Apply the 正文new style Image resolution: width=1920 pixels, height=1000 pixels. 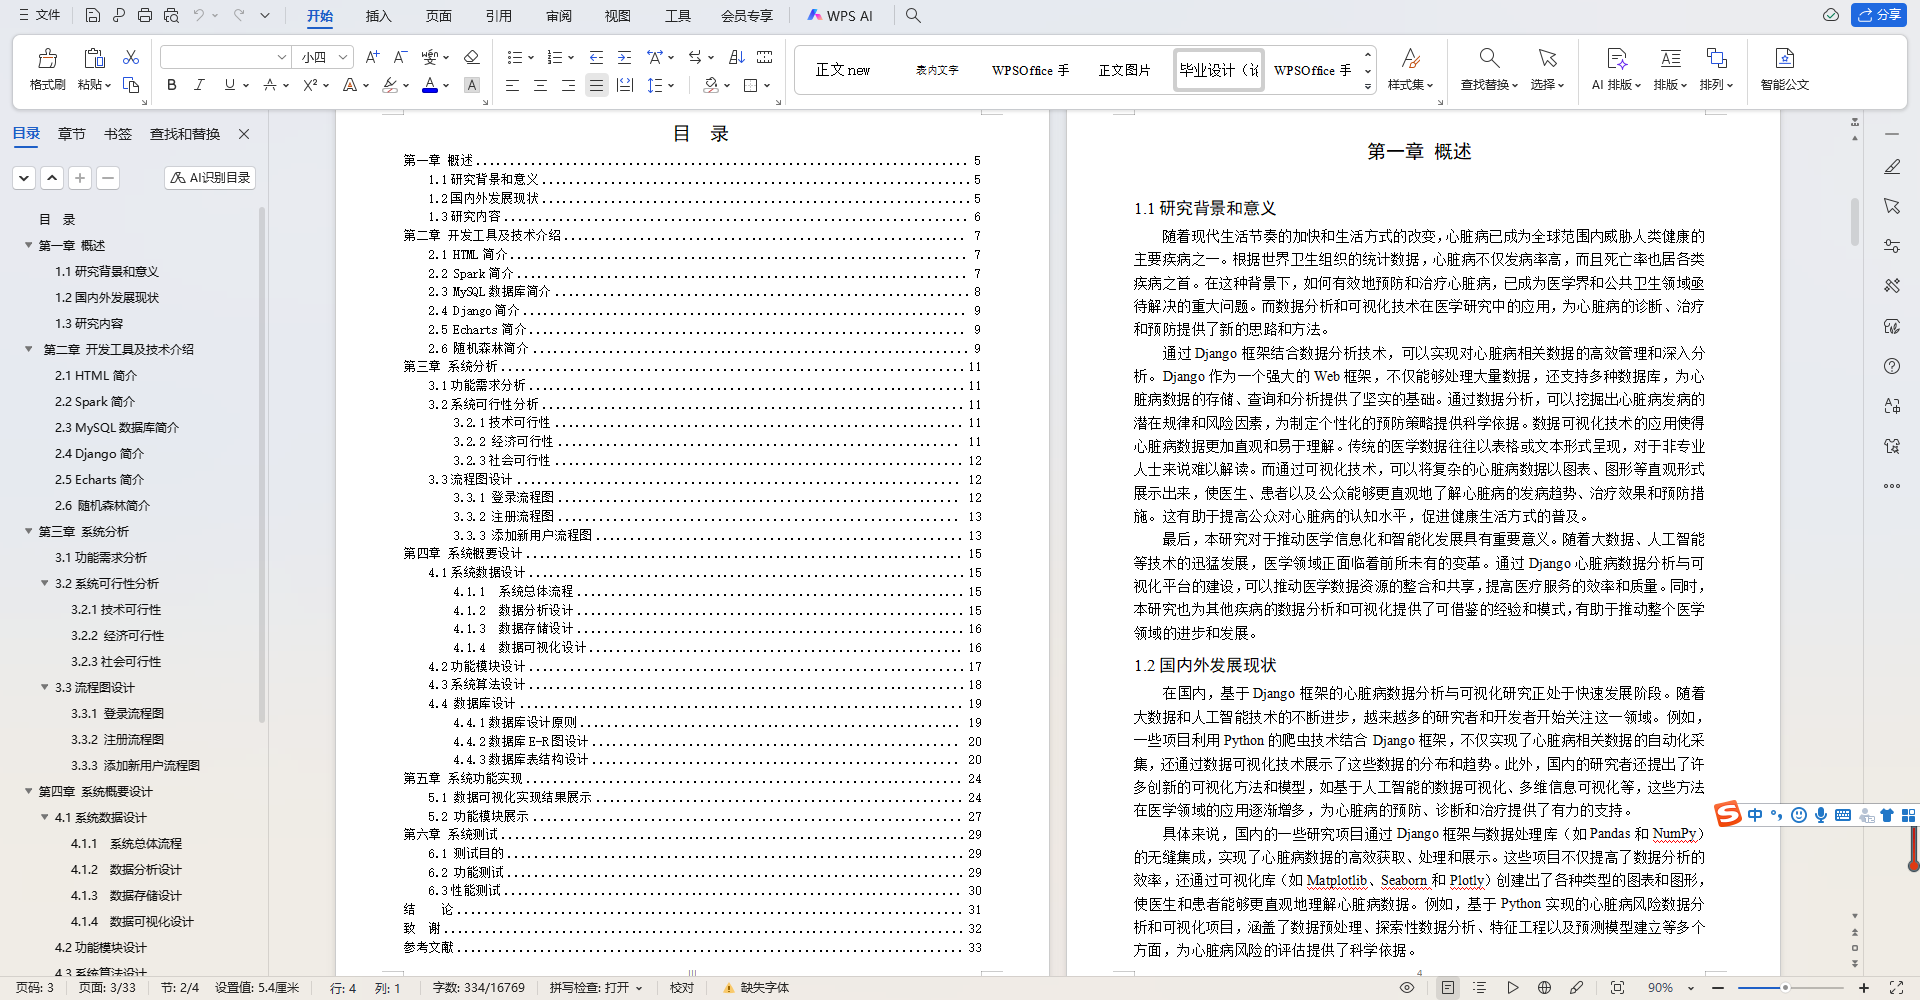tap(843, 70)
